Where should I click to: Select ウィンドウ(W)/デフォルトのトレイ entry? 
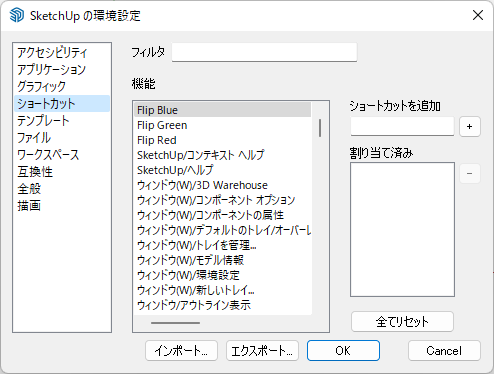[222, 230]
